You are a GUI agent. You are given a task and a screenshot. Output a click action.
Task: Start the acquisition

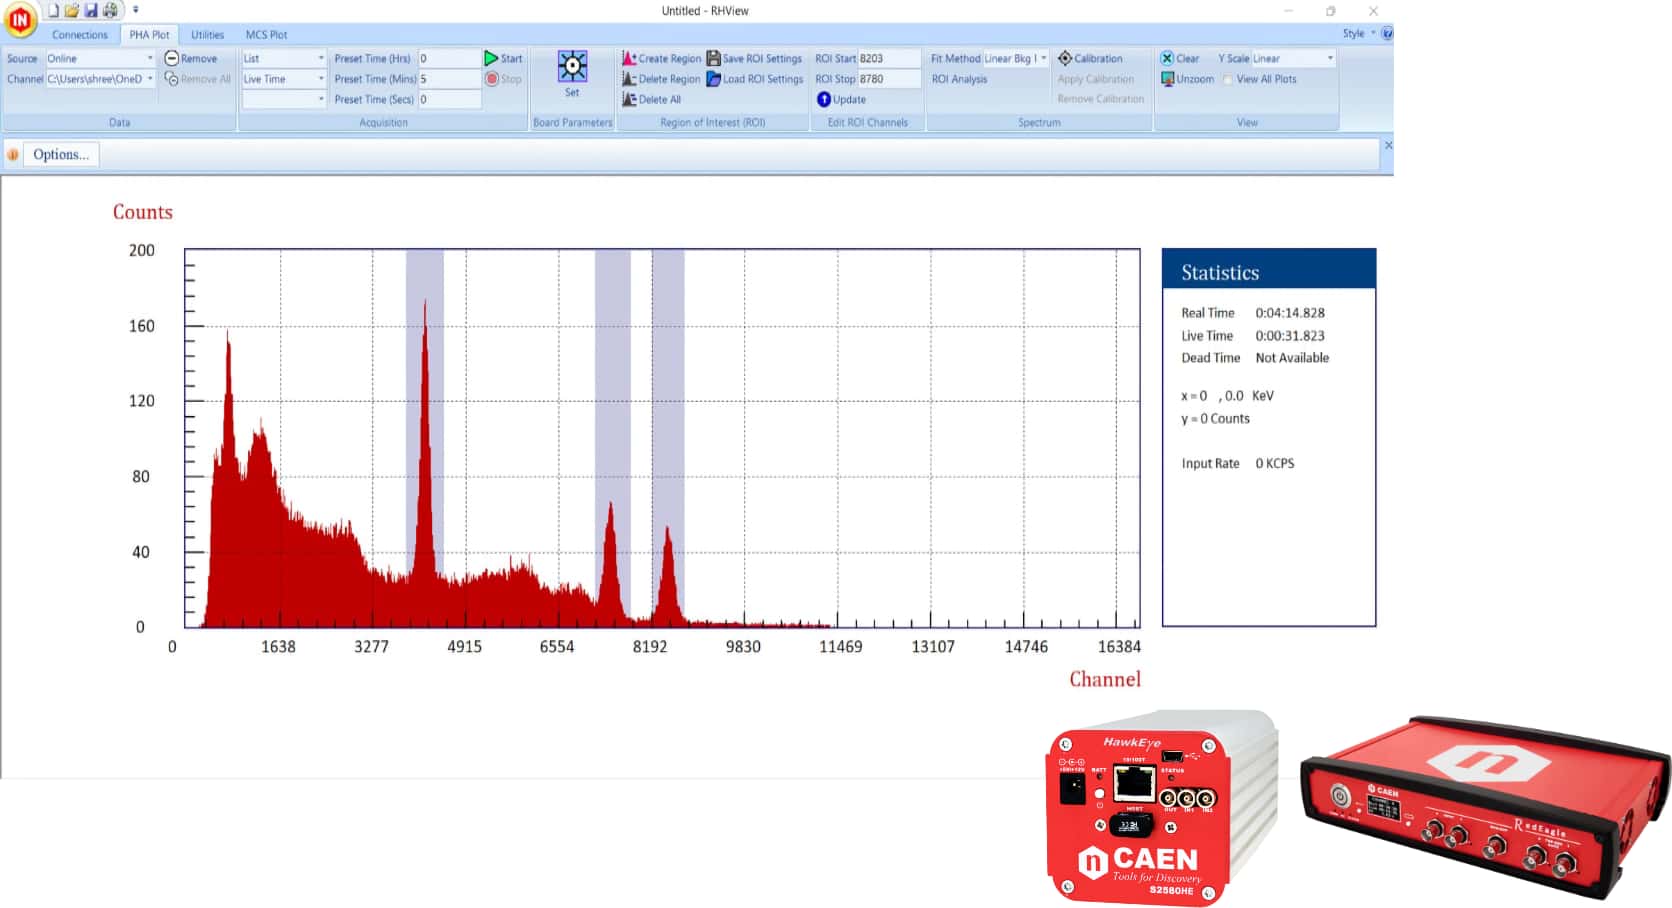503,58
